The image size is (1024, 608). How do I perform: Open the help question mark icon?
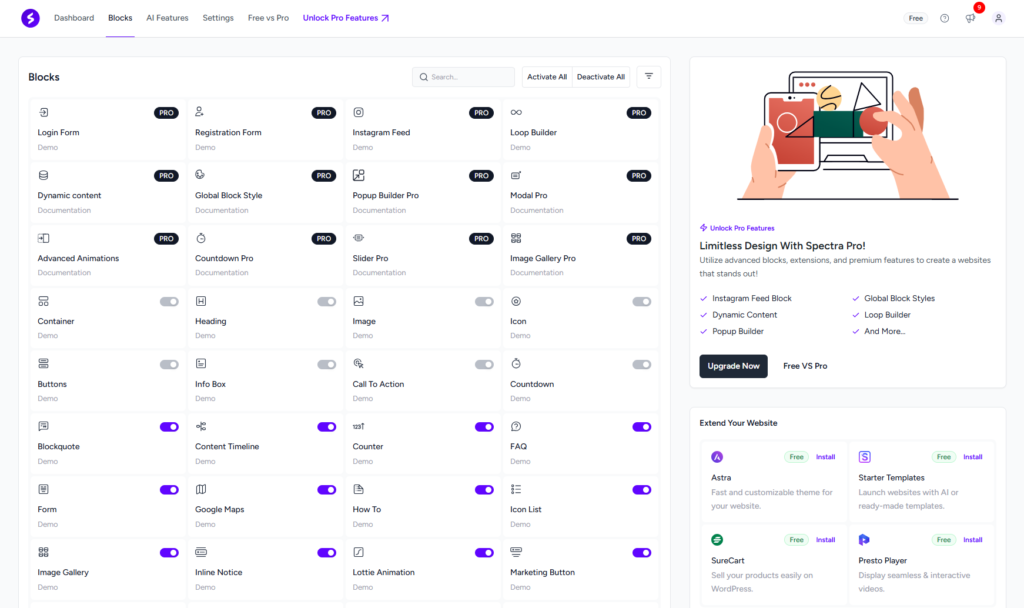(x=944, y=18)
